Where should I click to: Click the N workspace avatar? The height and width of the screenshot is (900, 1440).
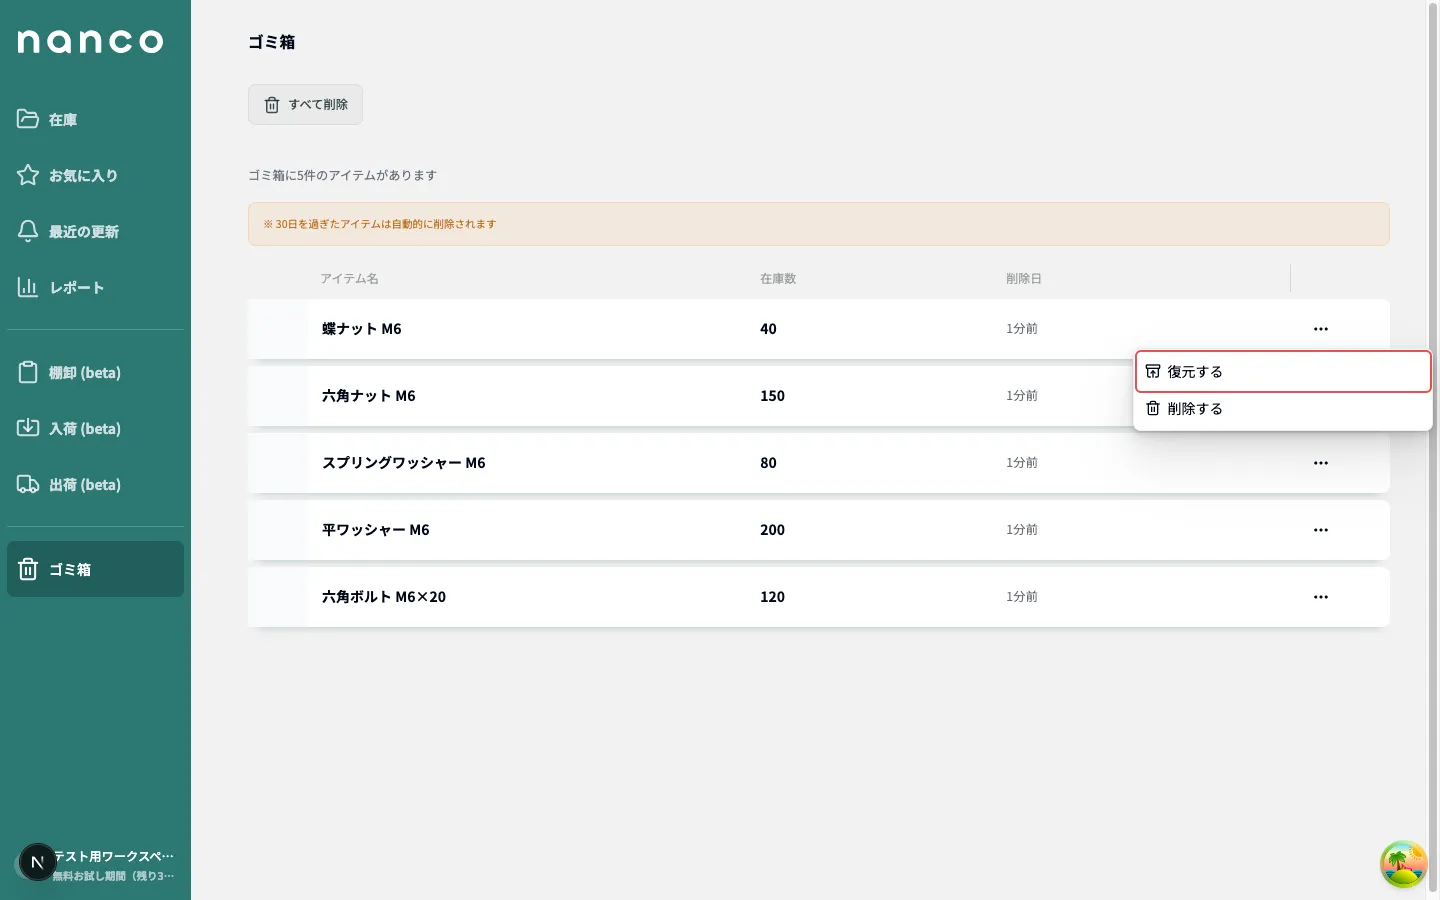37,862
